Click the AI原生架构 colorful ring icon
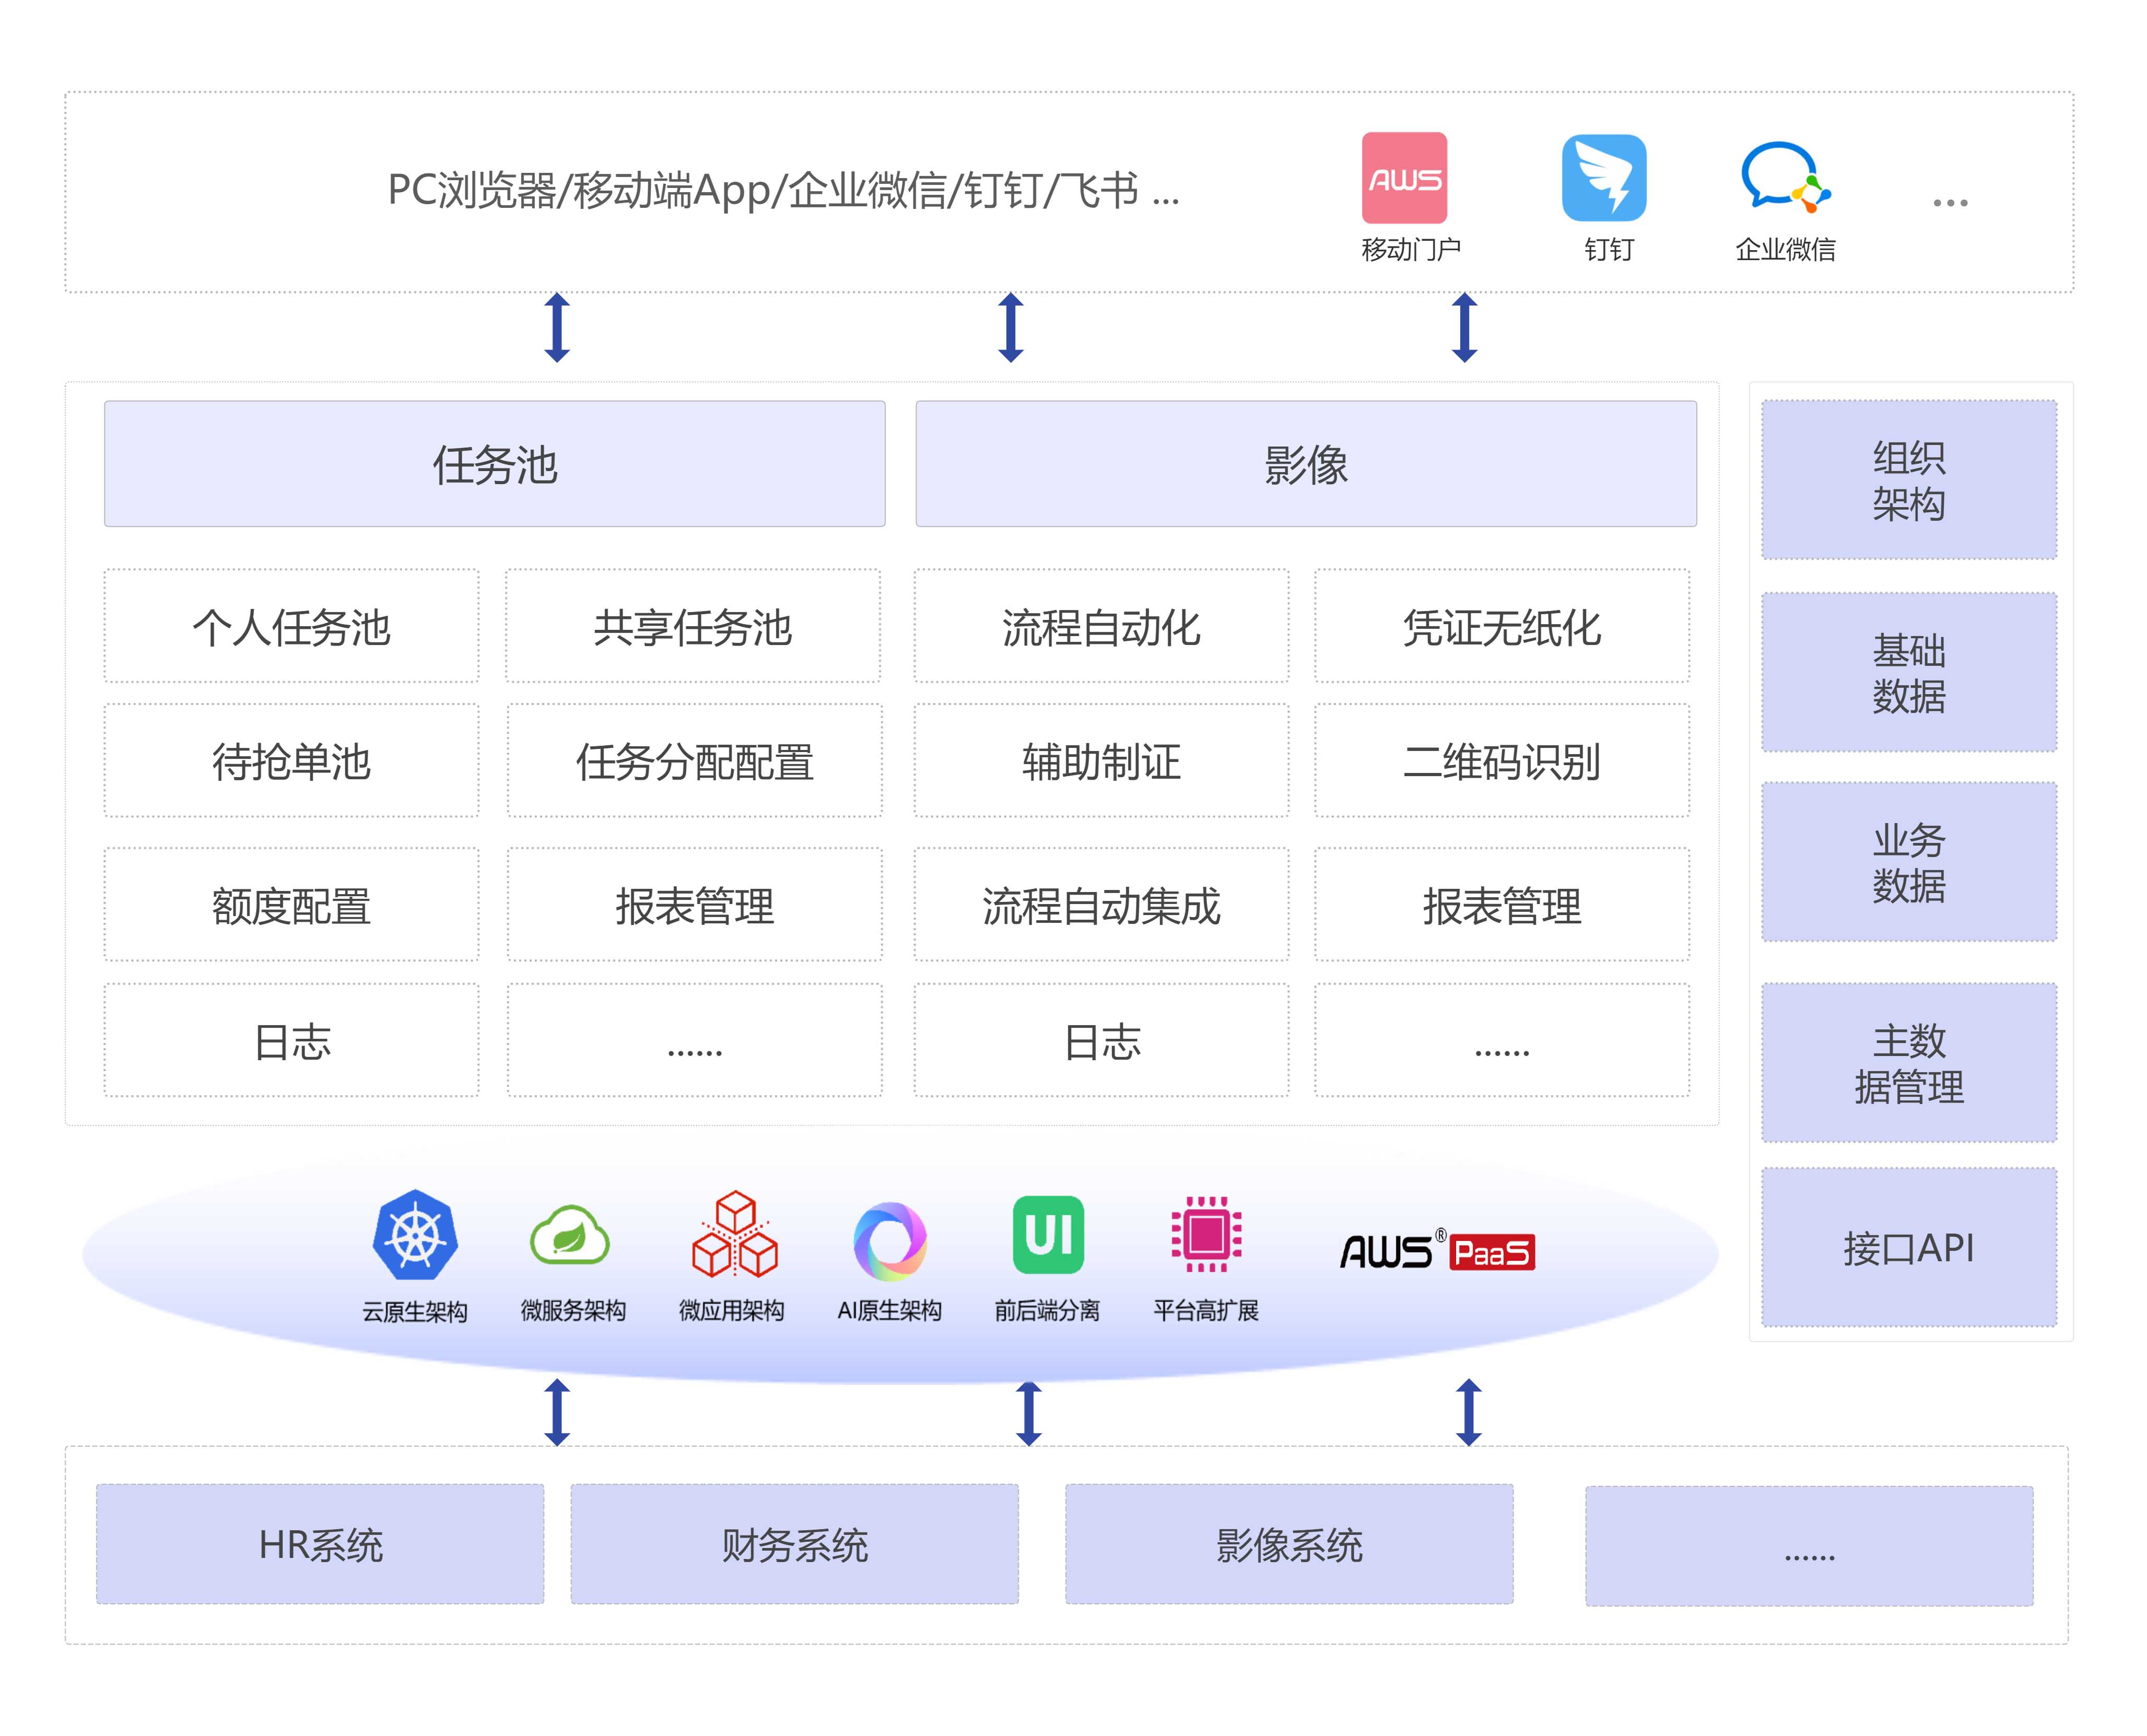 889,1240
